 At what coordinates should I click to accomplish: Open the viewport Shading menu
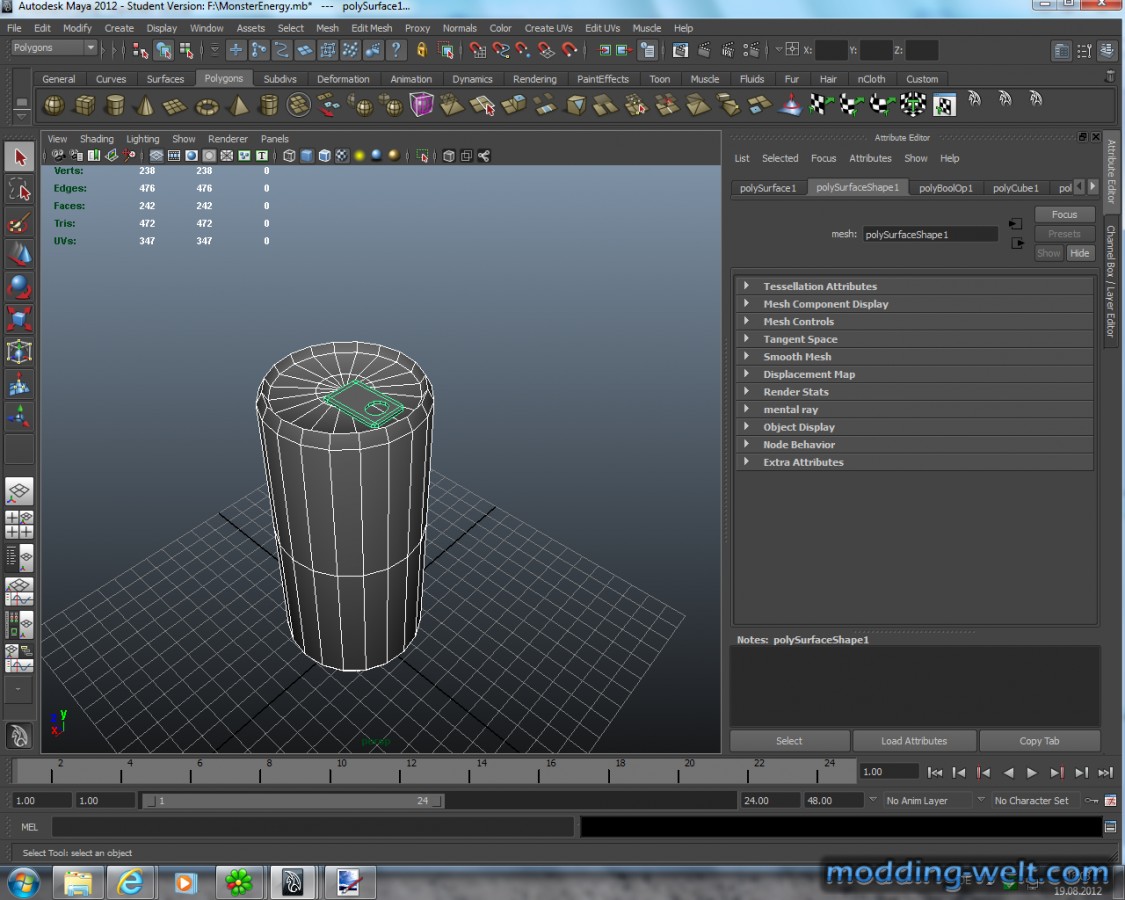click(96, 139)
